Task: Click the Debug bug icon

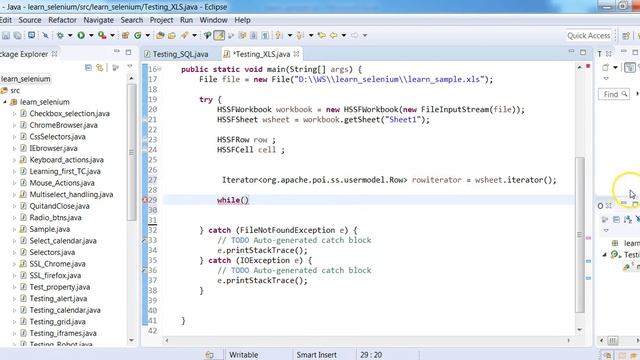Action: pos(60,36)
